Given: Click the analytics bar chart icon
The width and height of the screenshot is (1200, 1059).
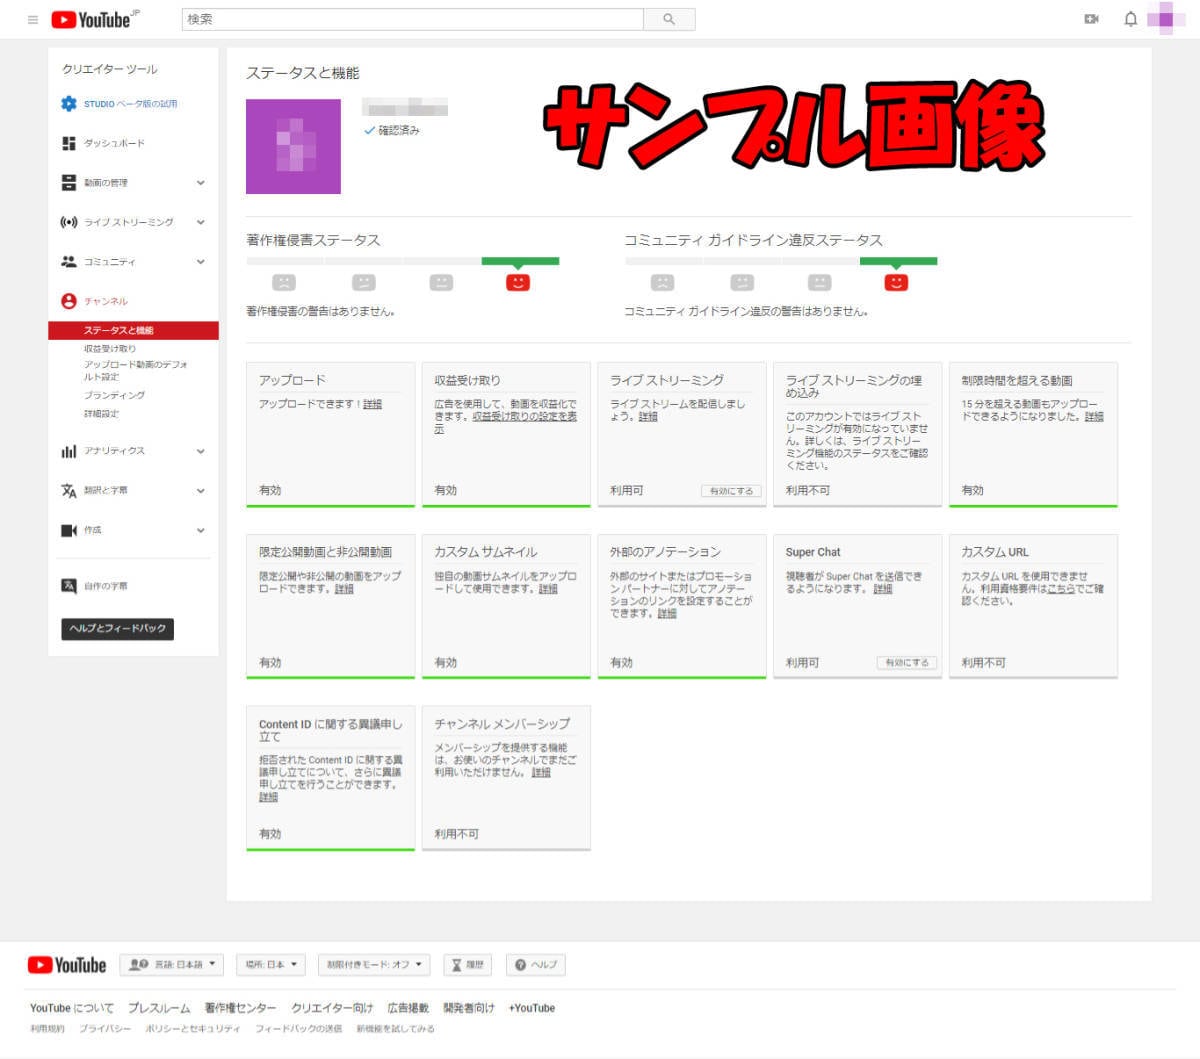Looking at the screenshot, I should point(68,451).
